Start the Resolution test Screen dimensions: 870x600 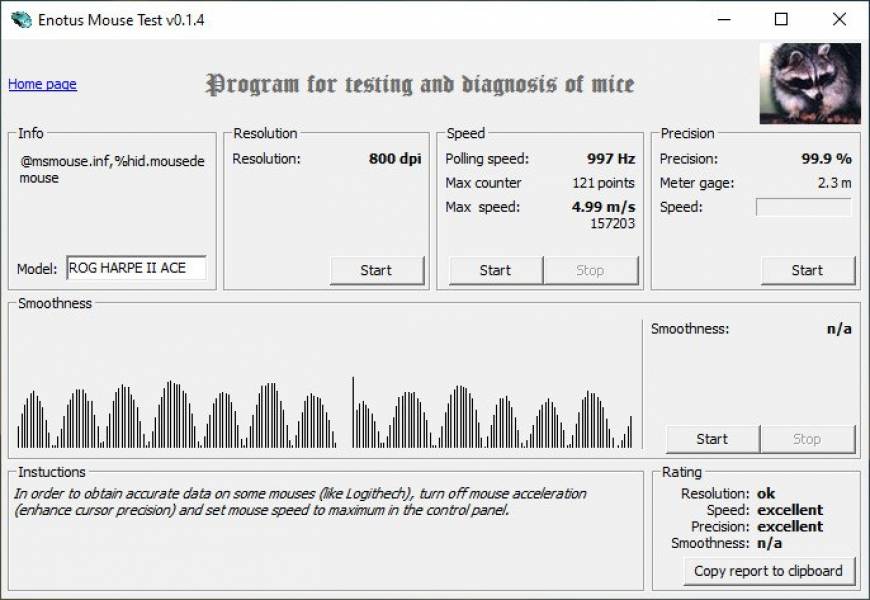point(377,270)
